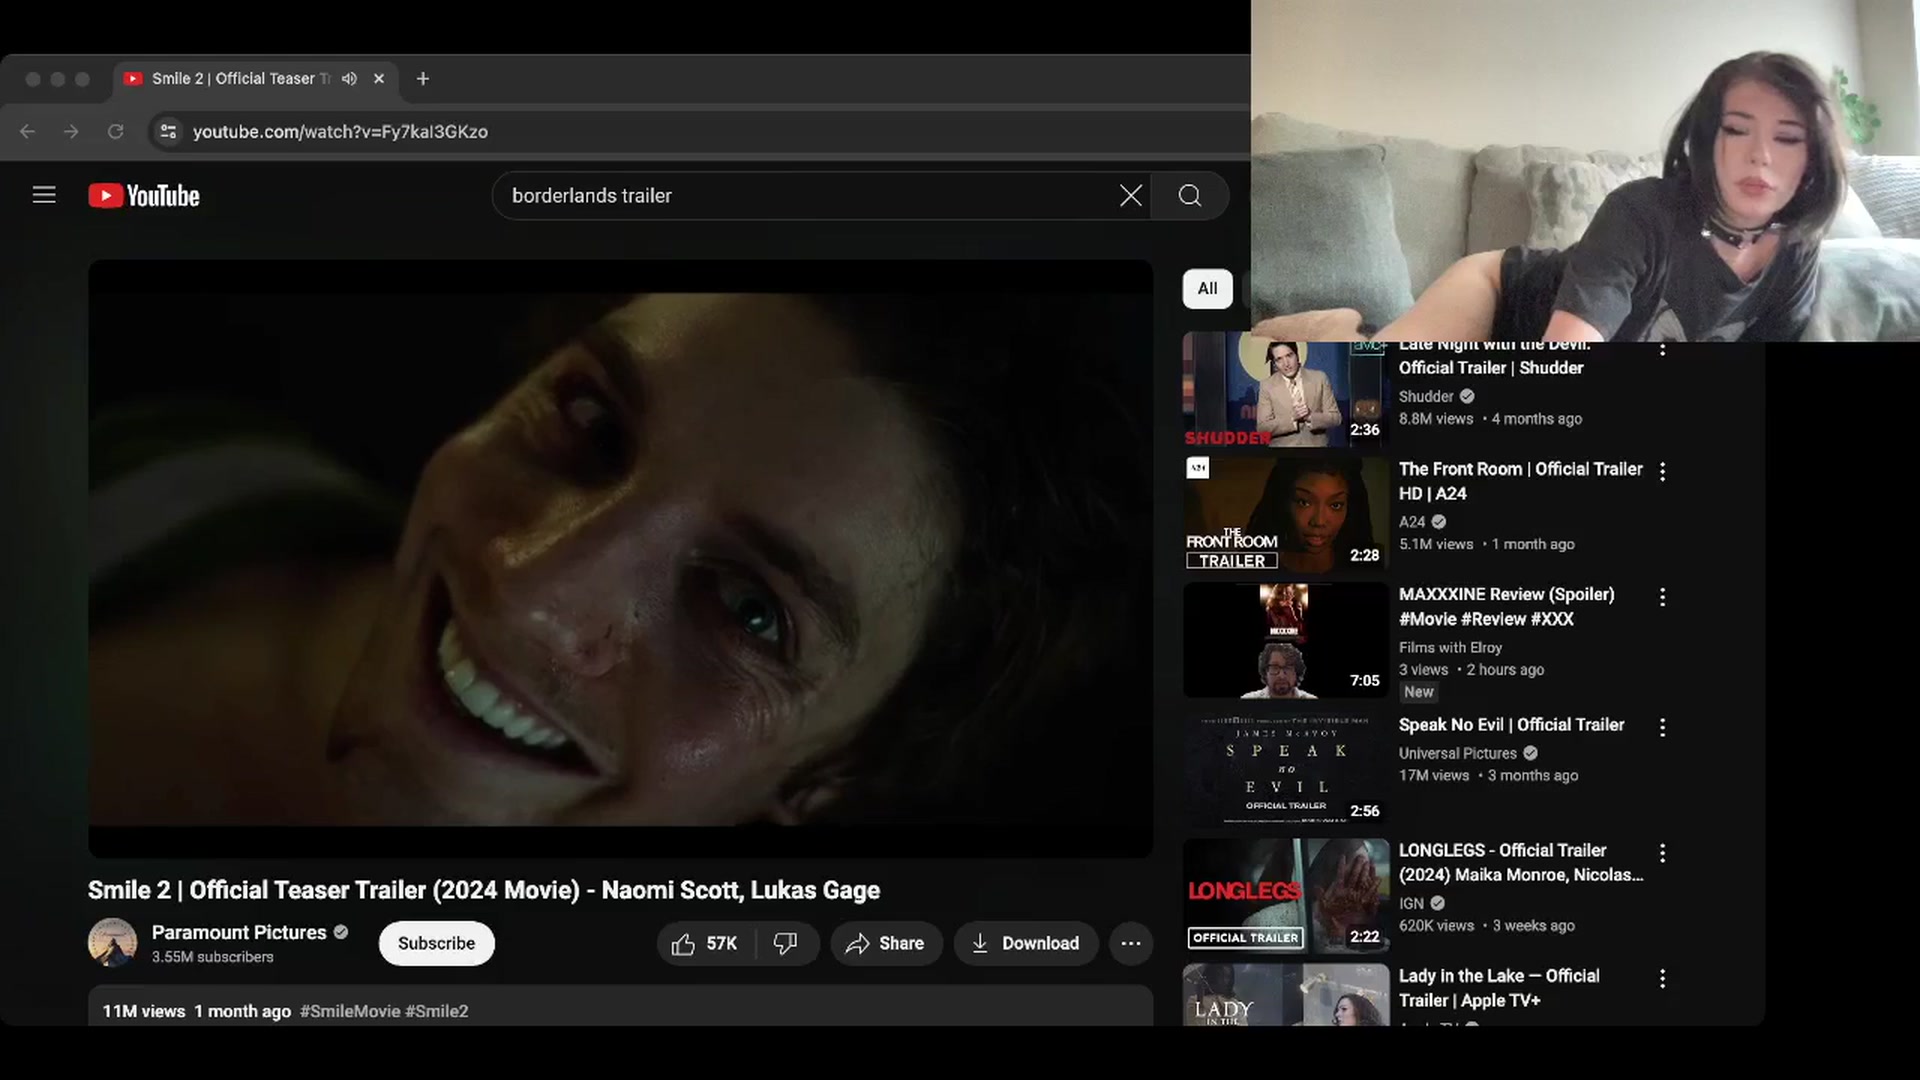Open A24 channel name

tap(1412, 522)
